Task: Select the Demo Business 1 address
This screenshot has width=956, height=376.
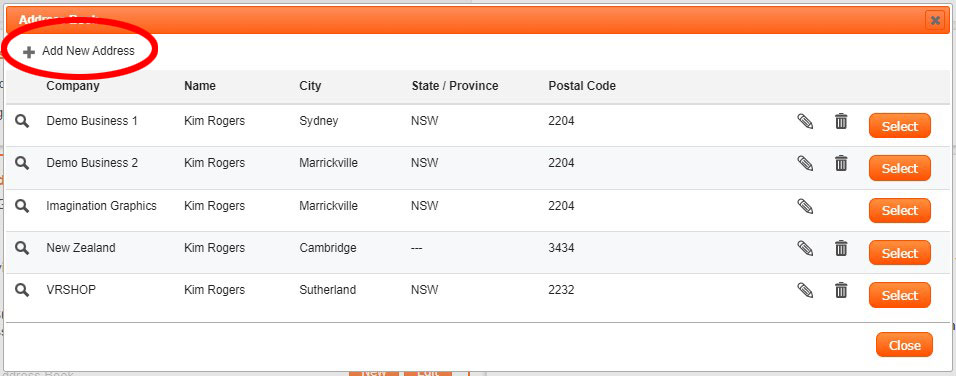Action: 900,126
